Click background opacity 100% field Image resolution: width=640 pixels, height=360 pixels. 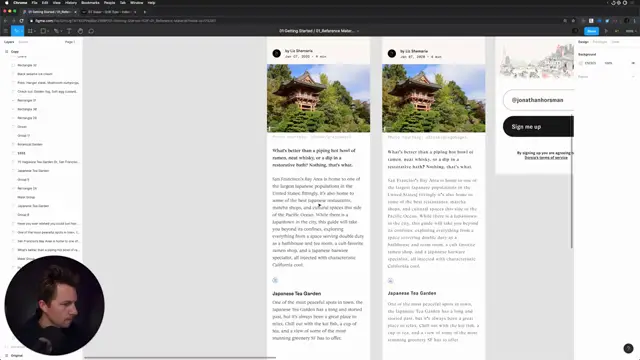(609, 63)
